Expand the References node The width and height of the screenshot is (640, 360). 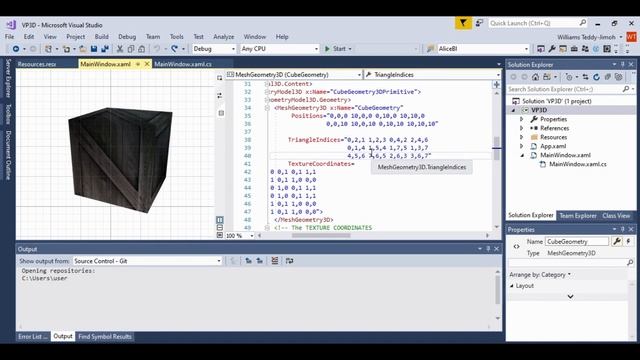(521, 128)
